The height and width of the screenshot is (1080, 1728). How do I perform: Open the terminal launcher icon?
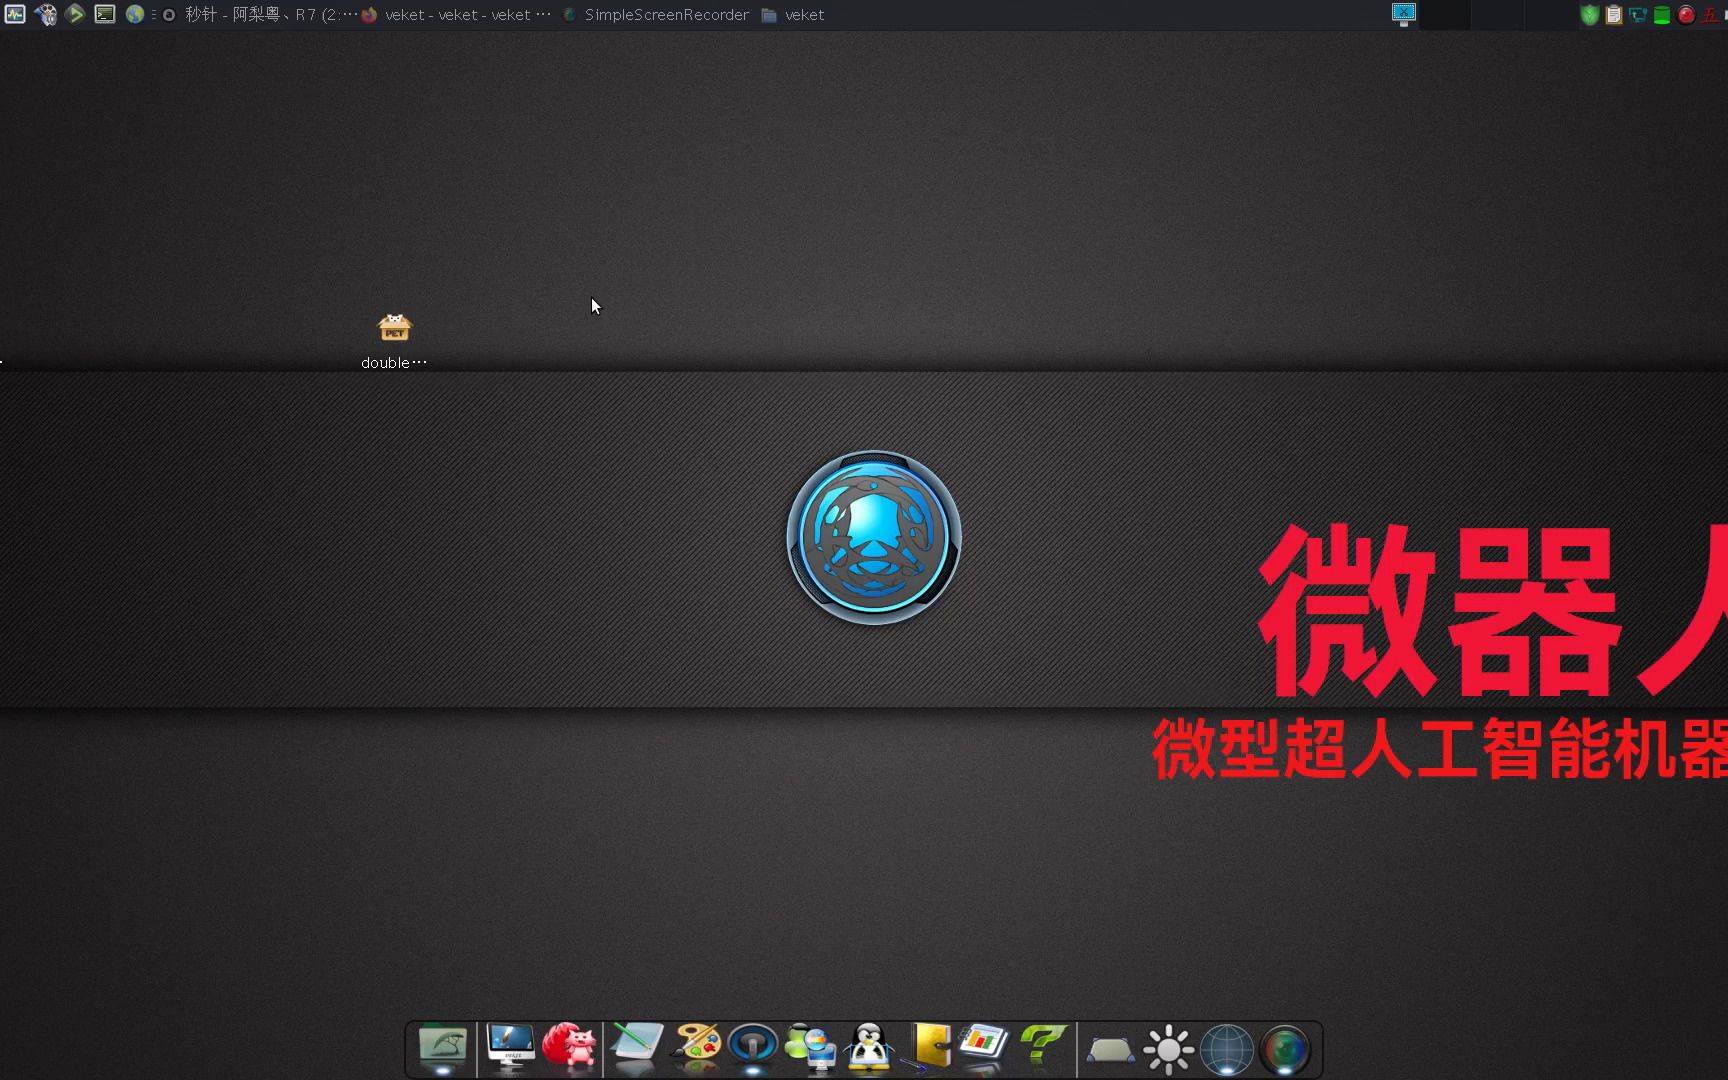pyautogui.click(x=105, y=14)
